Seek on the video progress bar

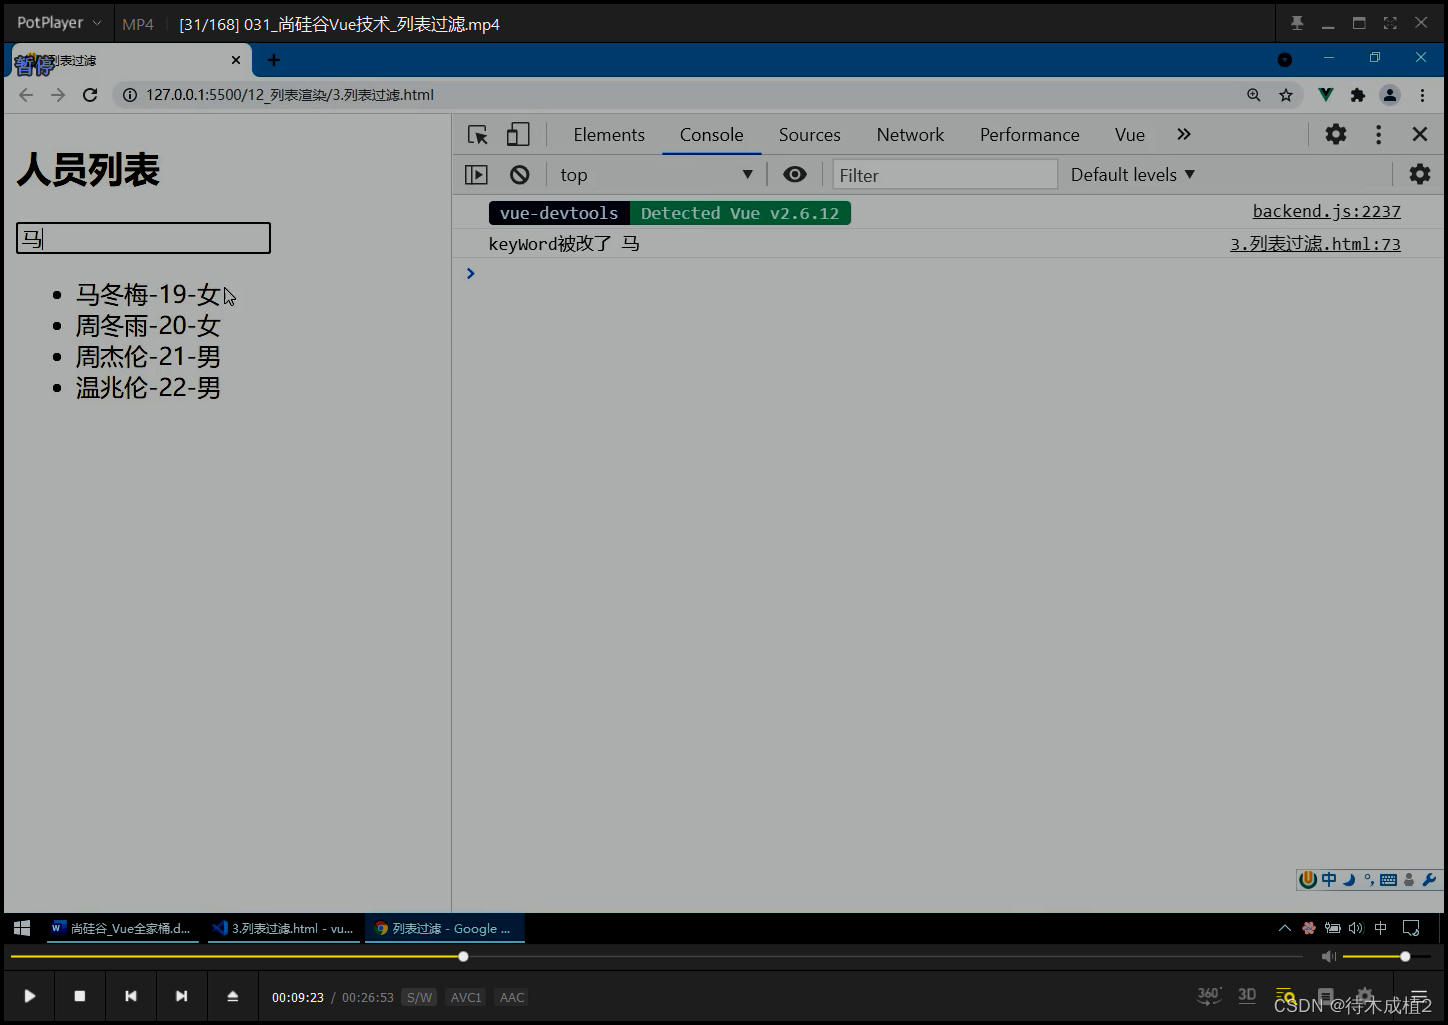[656, 957]
